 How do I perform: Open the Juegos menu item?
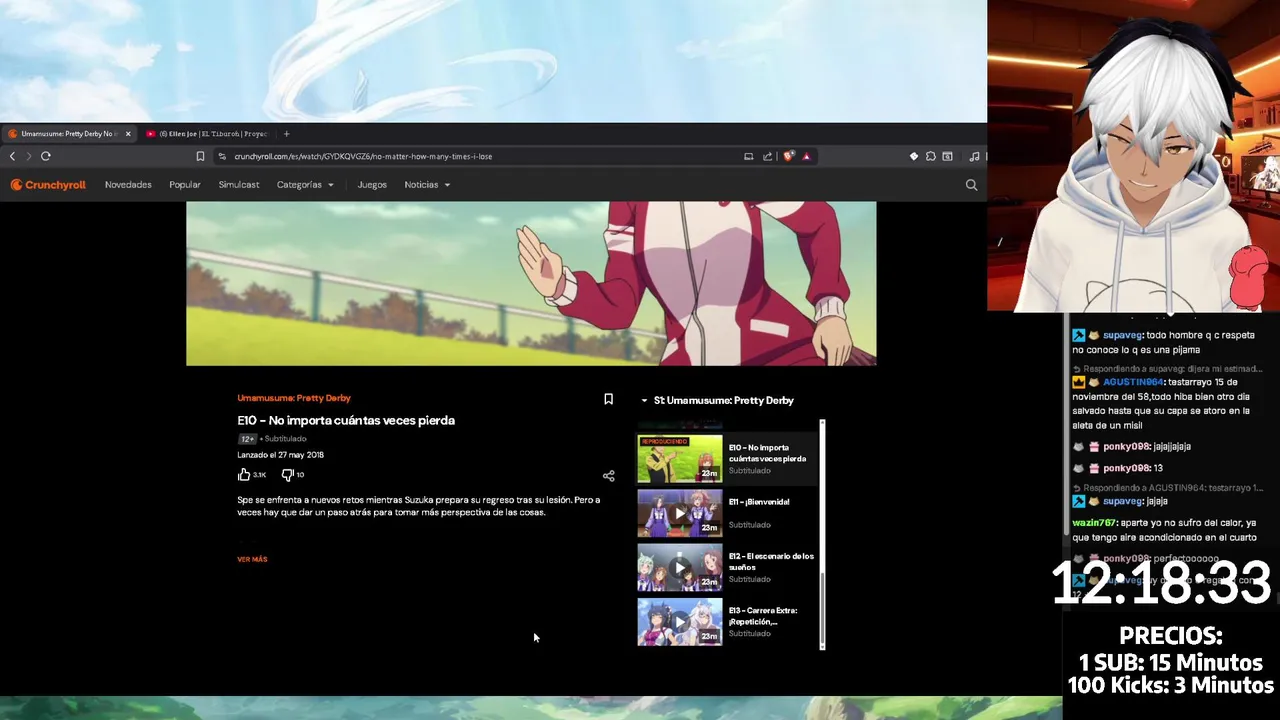pos(372,185)
